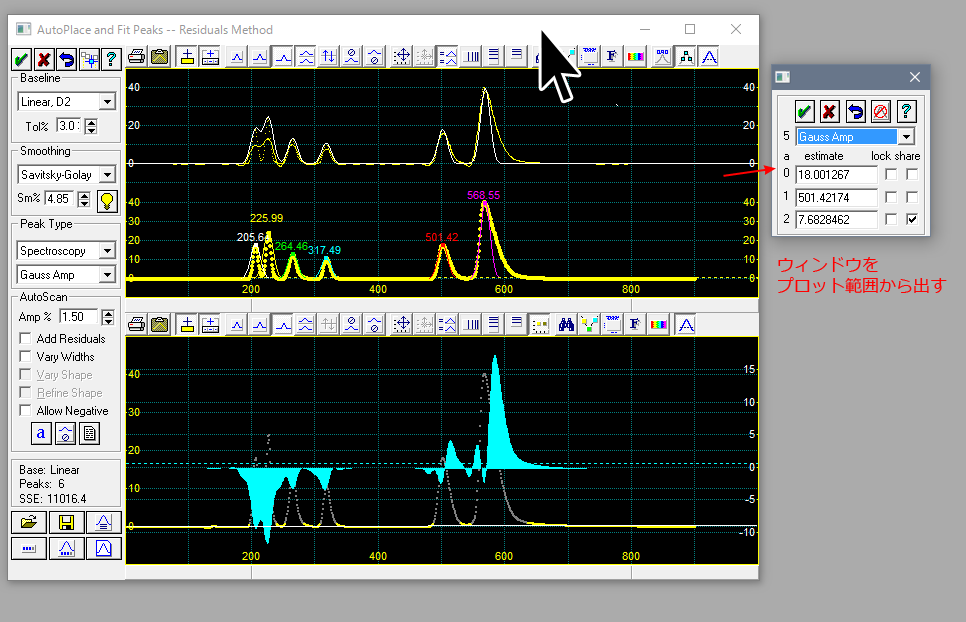
Task: Click the yellow lightbulb smoothing button
Action: [107, 199]
